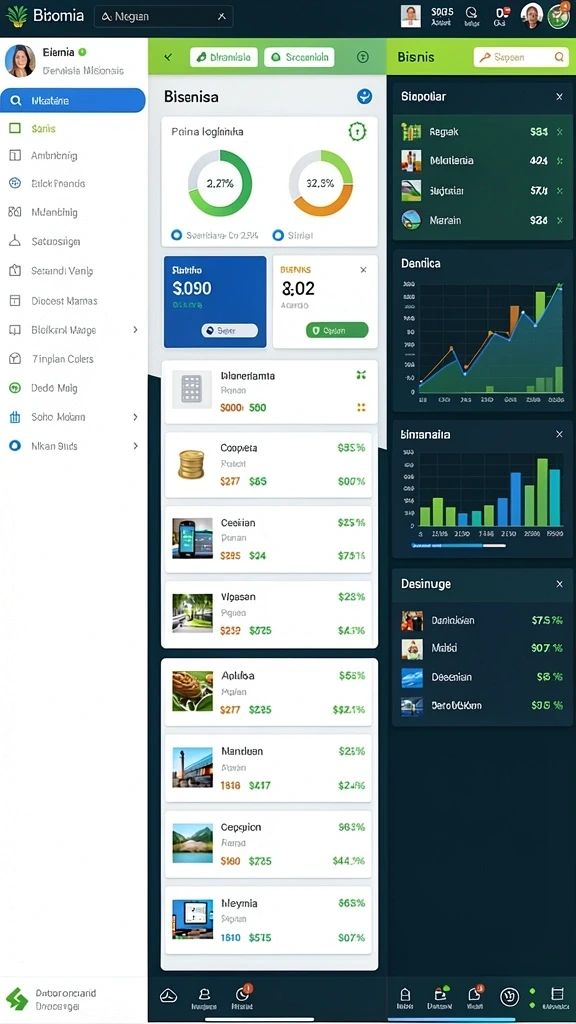576x1024 pixels.
Task: Click the Dlranisia green tab button
Action: coord(224,57)
